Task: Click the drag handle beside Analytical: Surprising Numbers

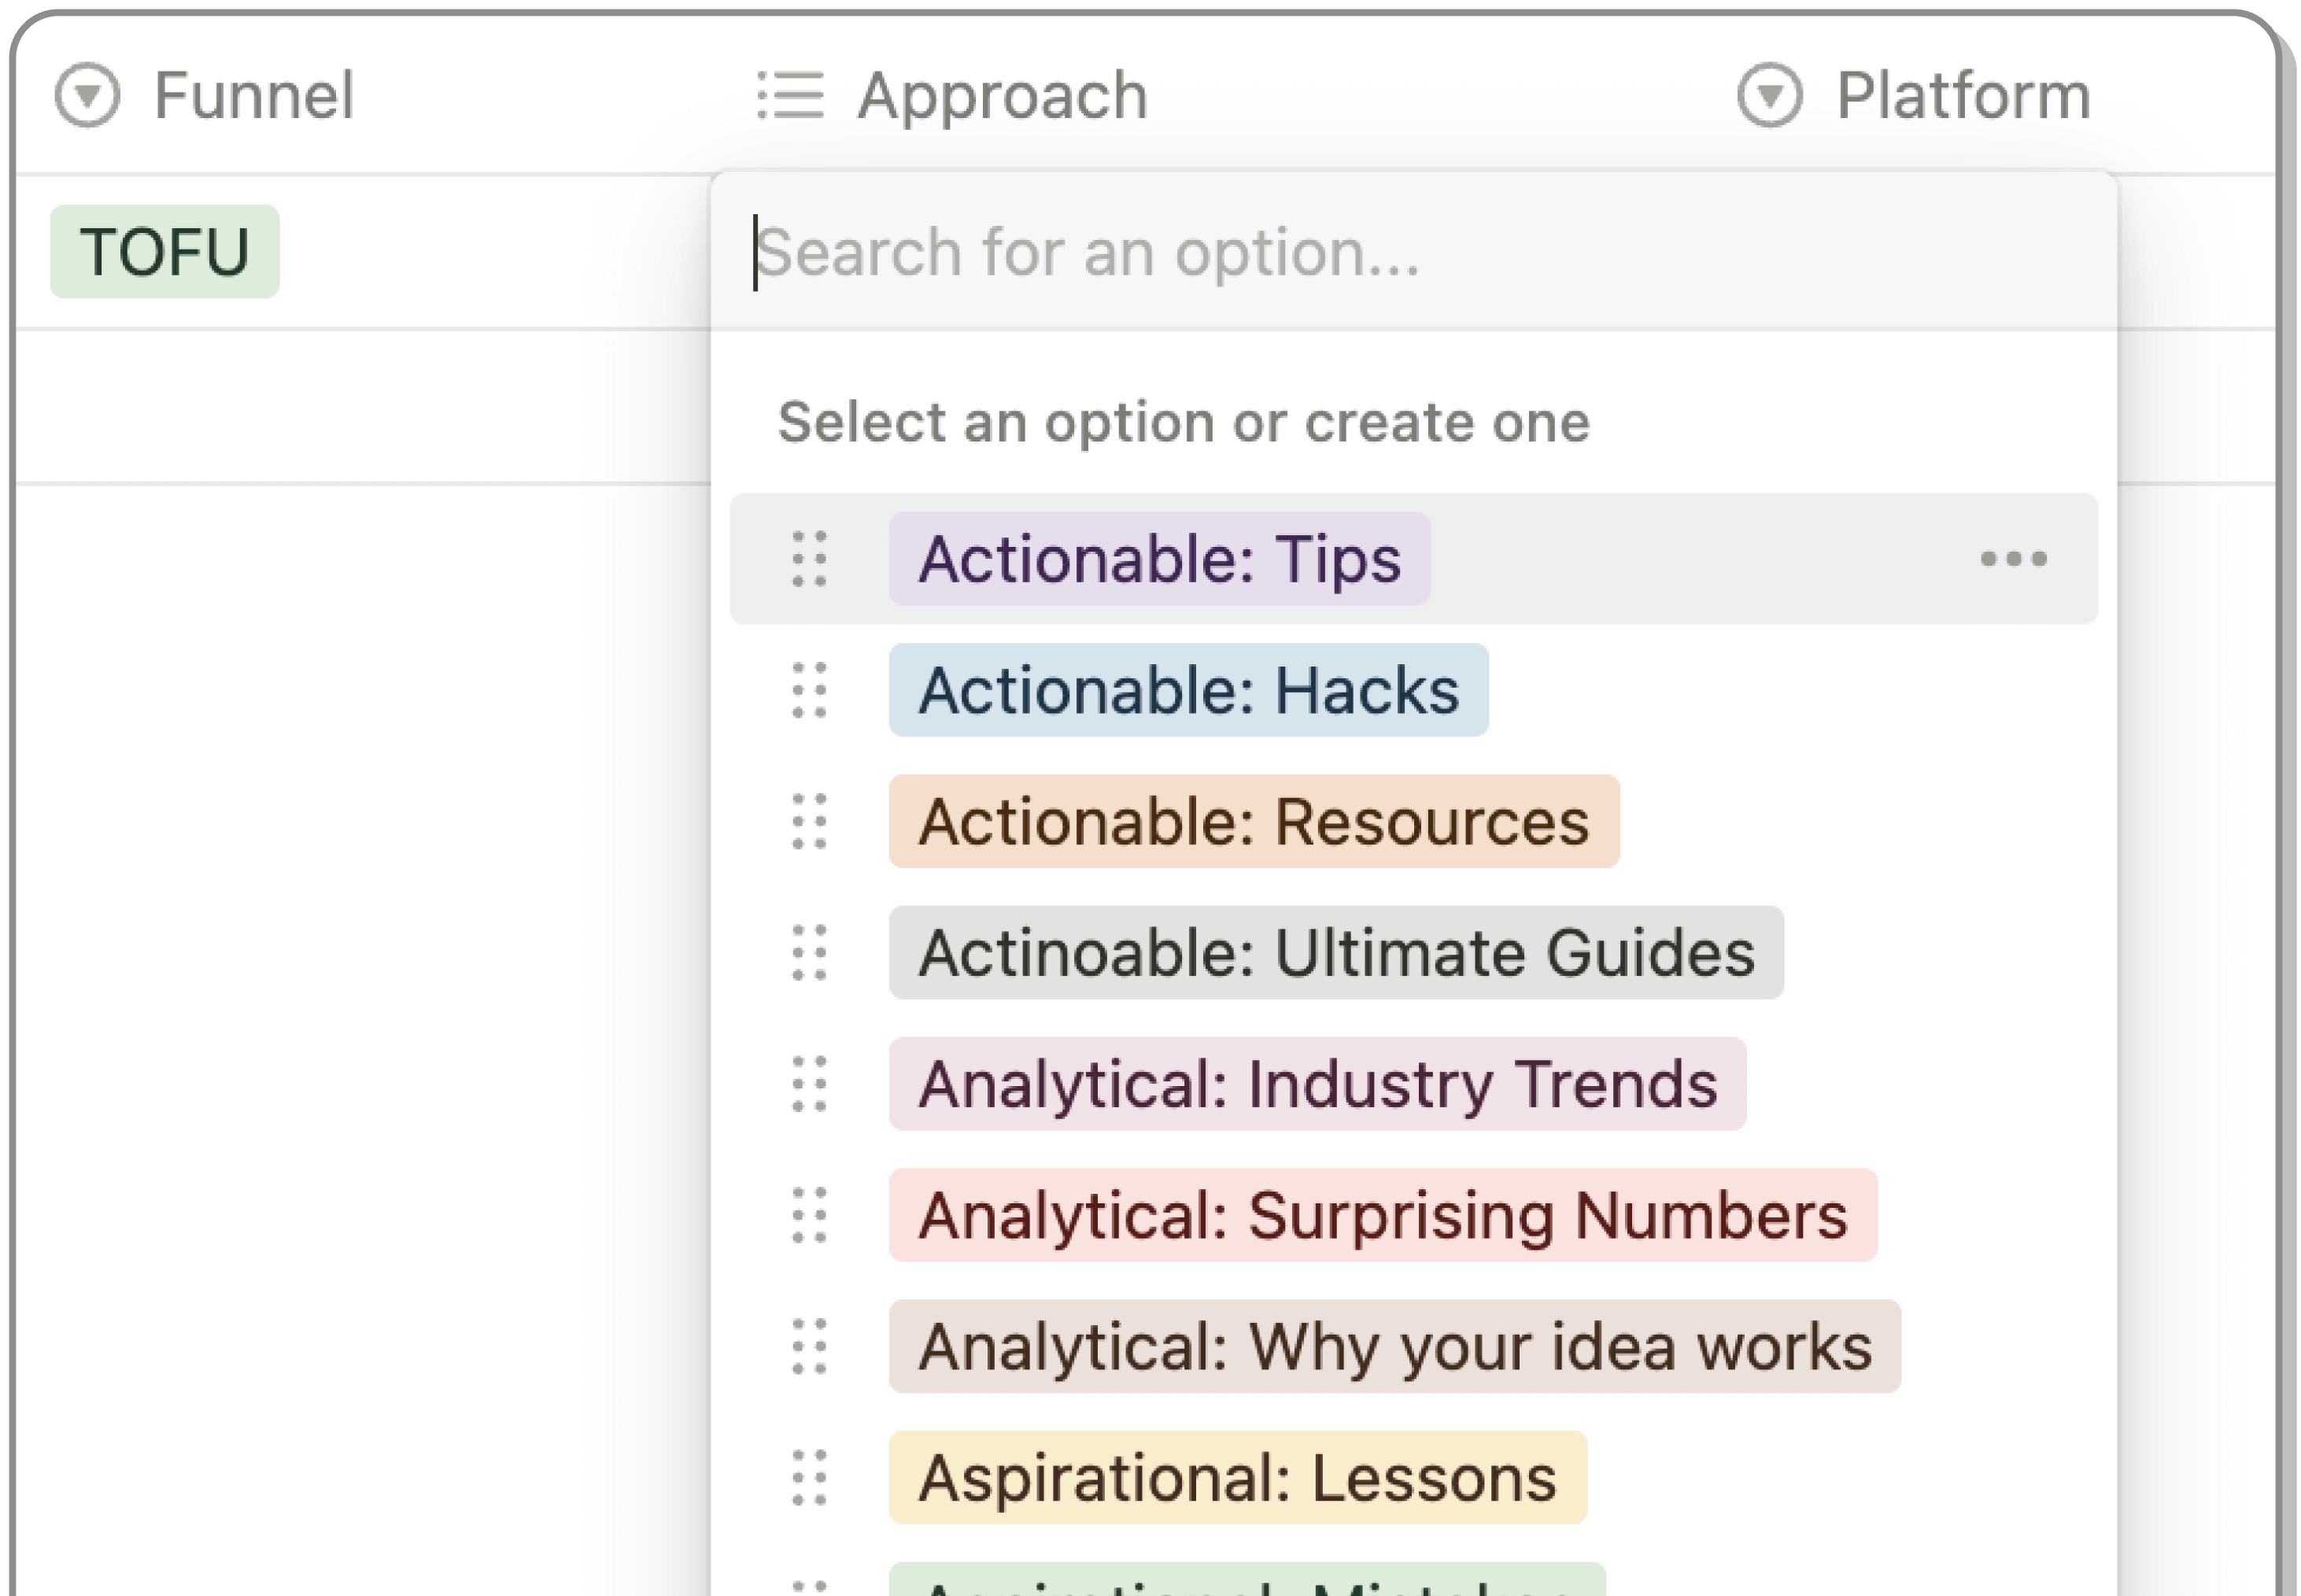Action: (x=809, y=1215)
